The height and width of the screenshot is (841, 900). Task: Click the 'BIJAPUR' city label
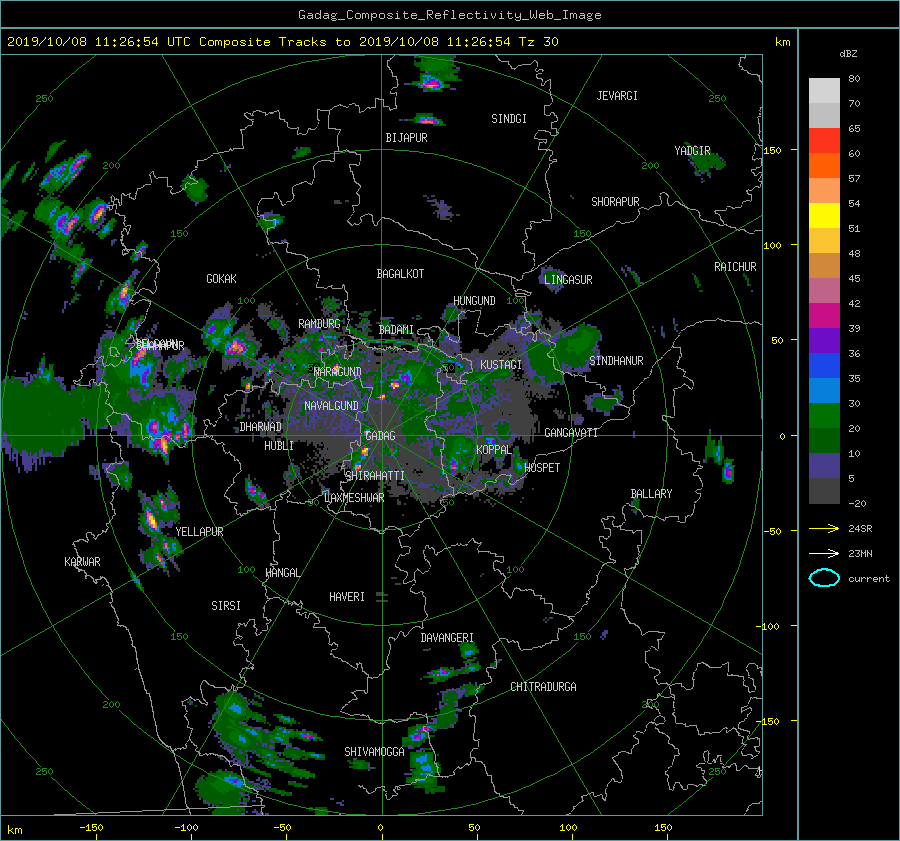click(406, 138)
